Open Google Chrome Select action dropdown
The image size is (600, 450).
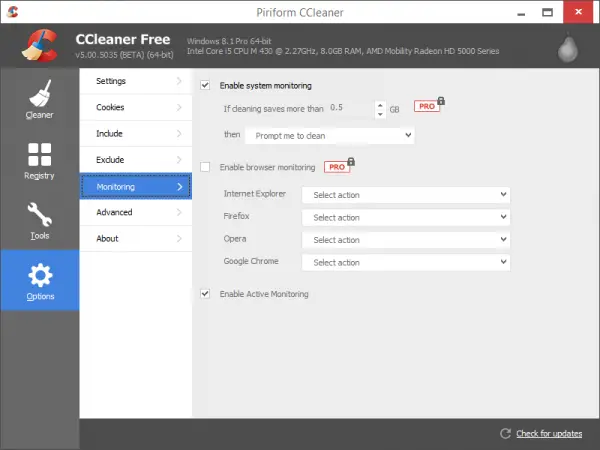pyautogui.click(x=406, y=262)
